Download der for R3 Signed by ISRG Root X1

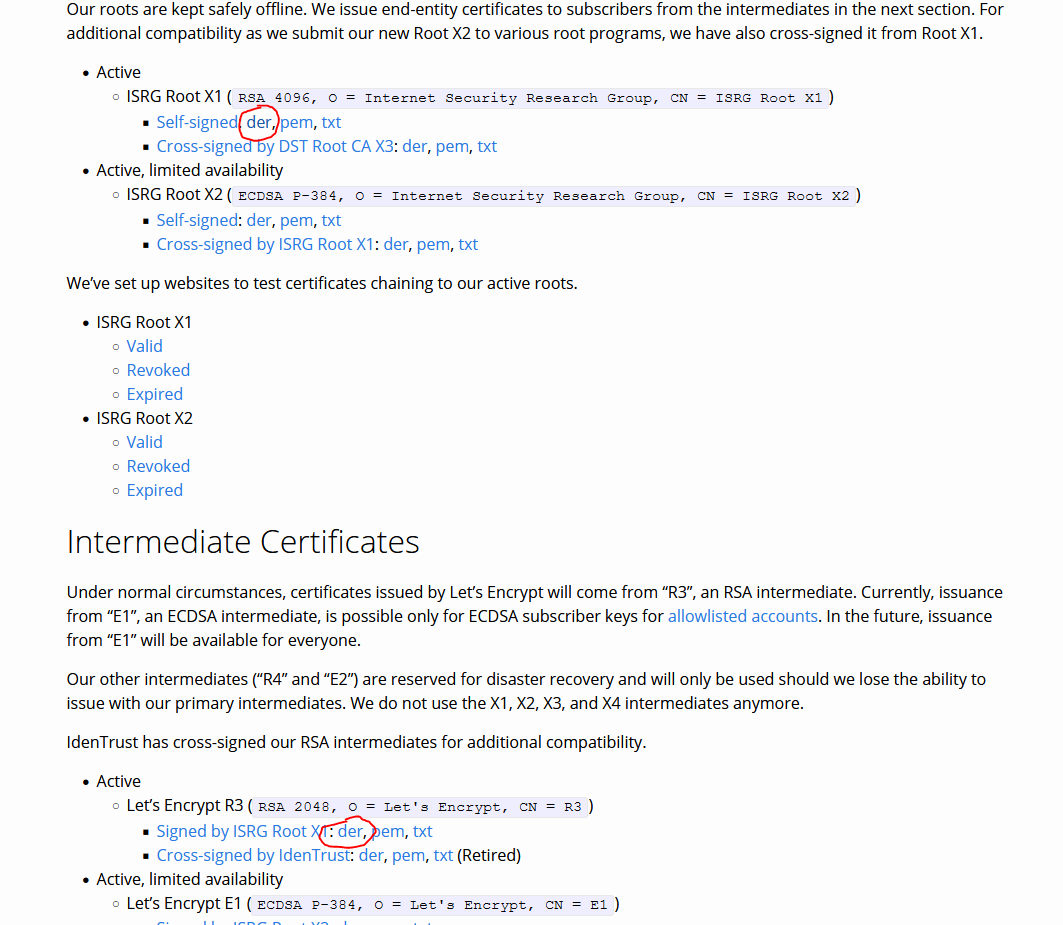click(x=350, y=831)
